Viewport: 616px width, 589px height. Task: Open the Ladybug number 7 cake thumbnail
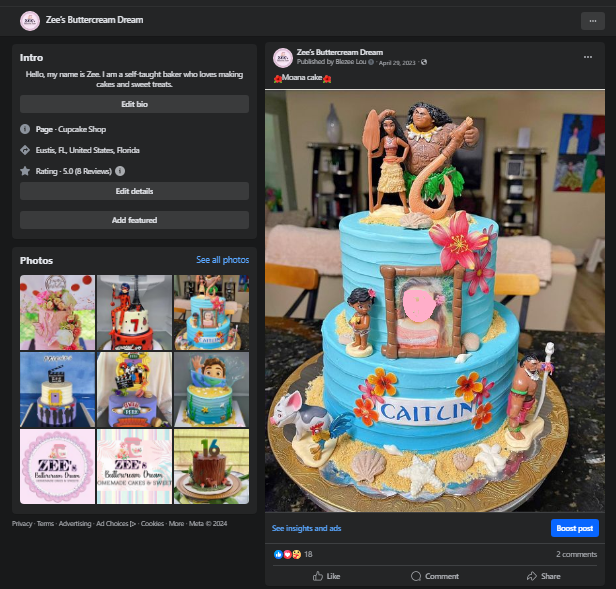point(134,312)
